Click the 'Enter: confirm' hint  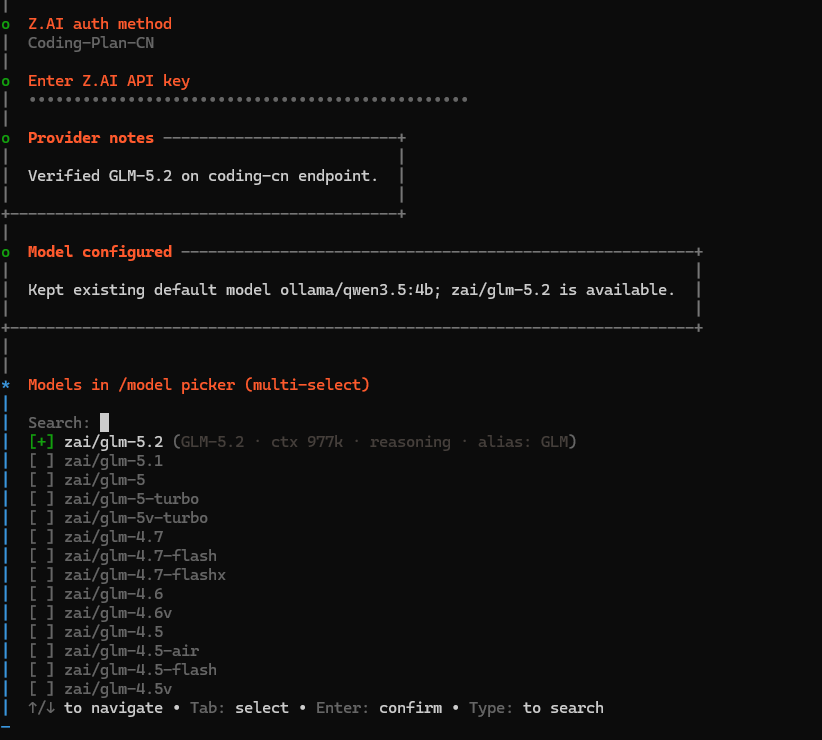pos(379,708)
